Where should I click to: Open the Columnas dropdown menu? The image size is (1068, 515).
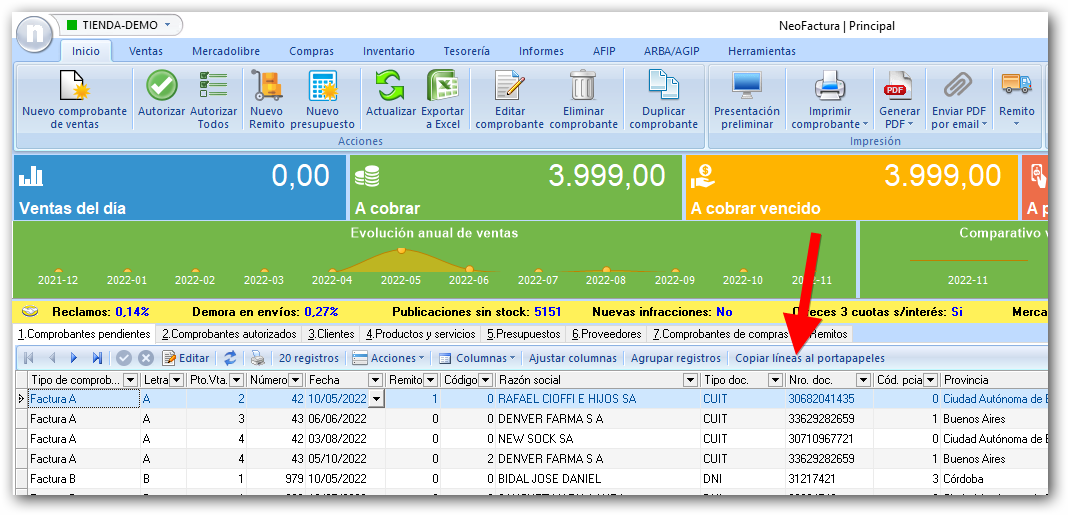tap(478, 358)
